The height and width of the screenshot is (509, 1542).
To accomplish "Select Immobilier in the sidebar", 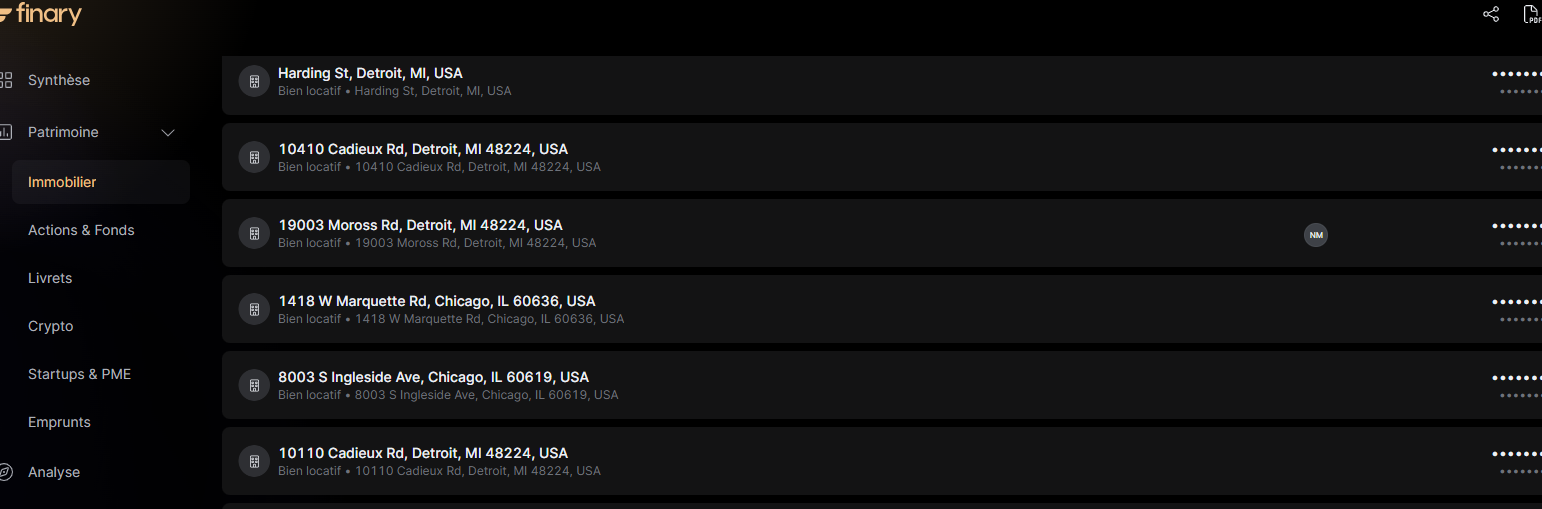I will pyautogui.click(x=101, y=182).
